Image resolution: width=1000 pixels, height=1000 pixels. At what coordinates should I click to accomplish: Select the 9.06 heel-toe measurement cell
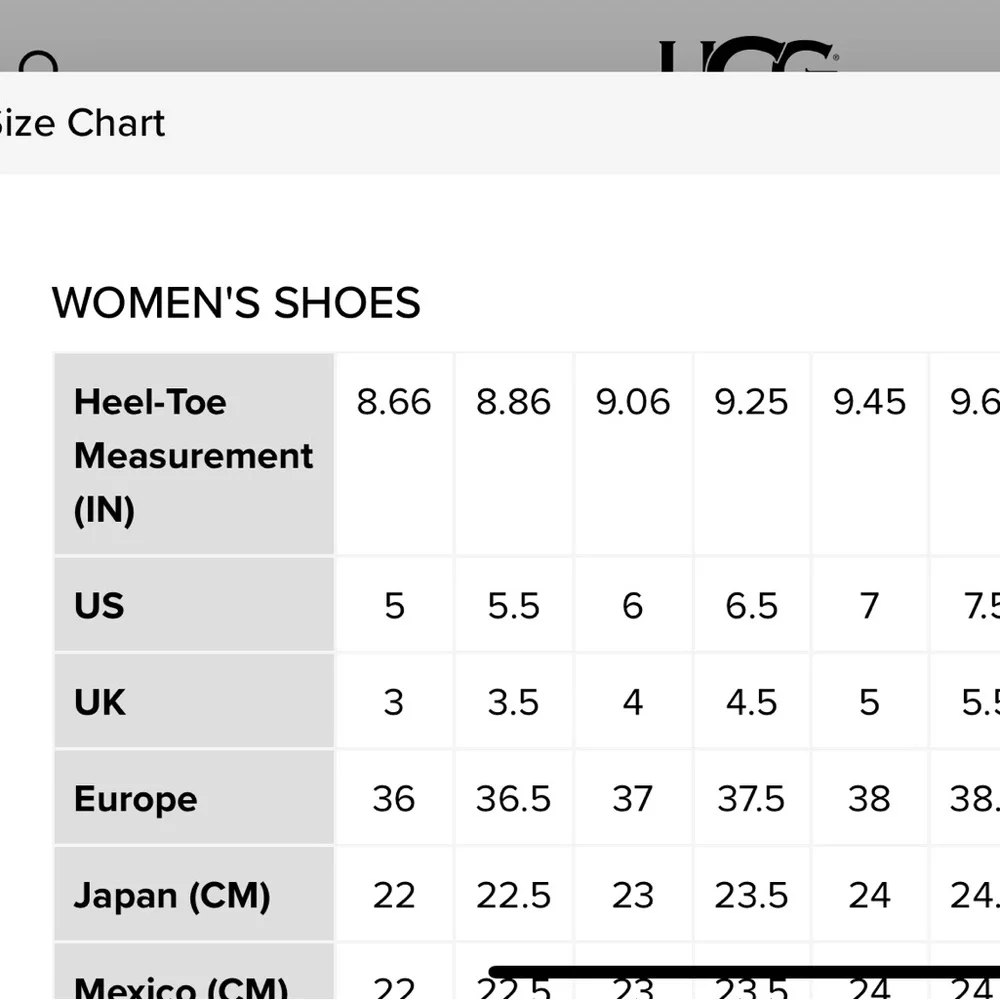coord(633,454)
